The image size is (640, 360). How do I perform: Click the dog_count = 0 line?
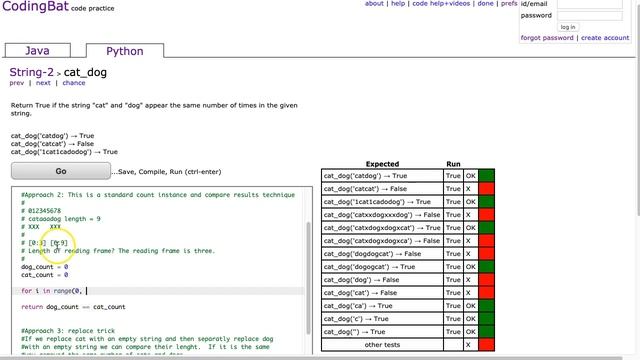coord(44,267)
